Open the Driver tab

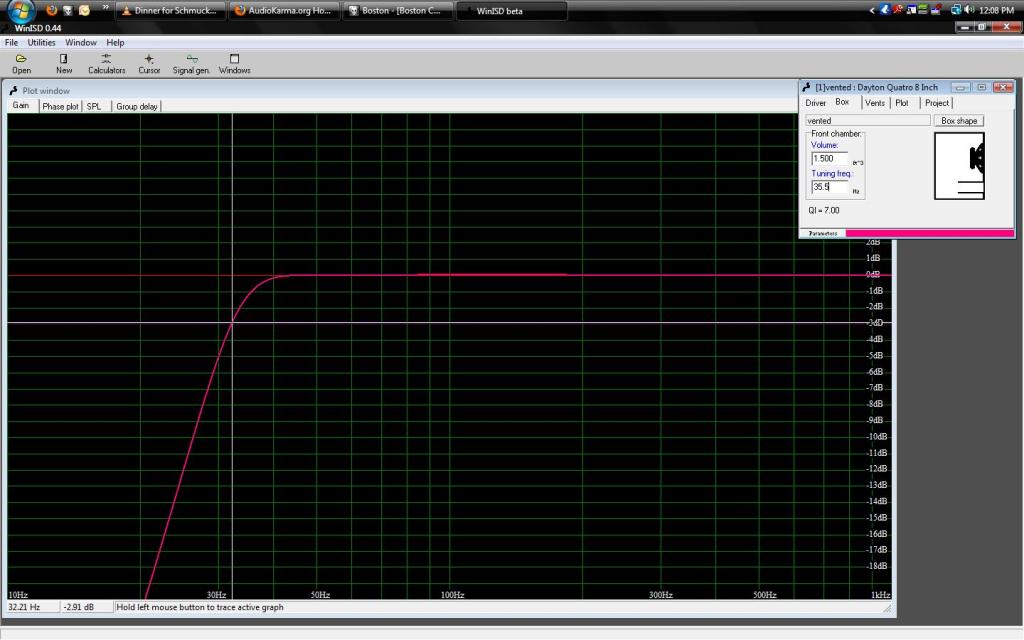[816, 103]
